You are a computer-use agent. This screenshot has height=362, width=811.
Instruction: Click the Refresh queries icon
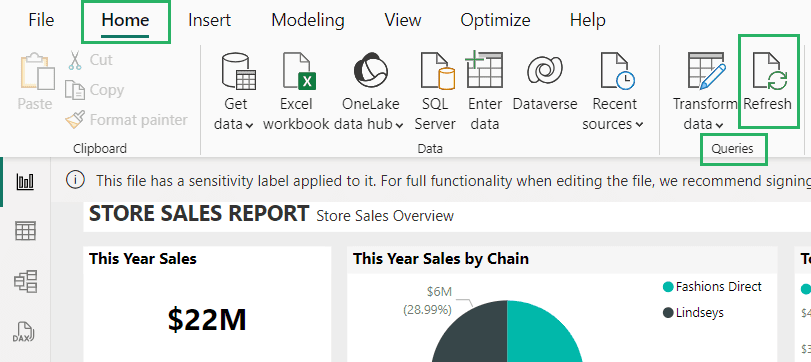click(768, 73)
